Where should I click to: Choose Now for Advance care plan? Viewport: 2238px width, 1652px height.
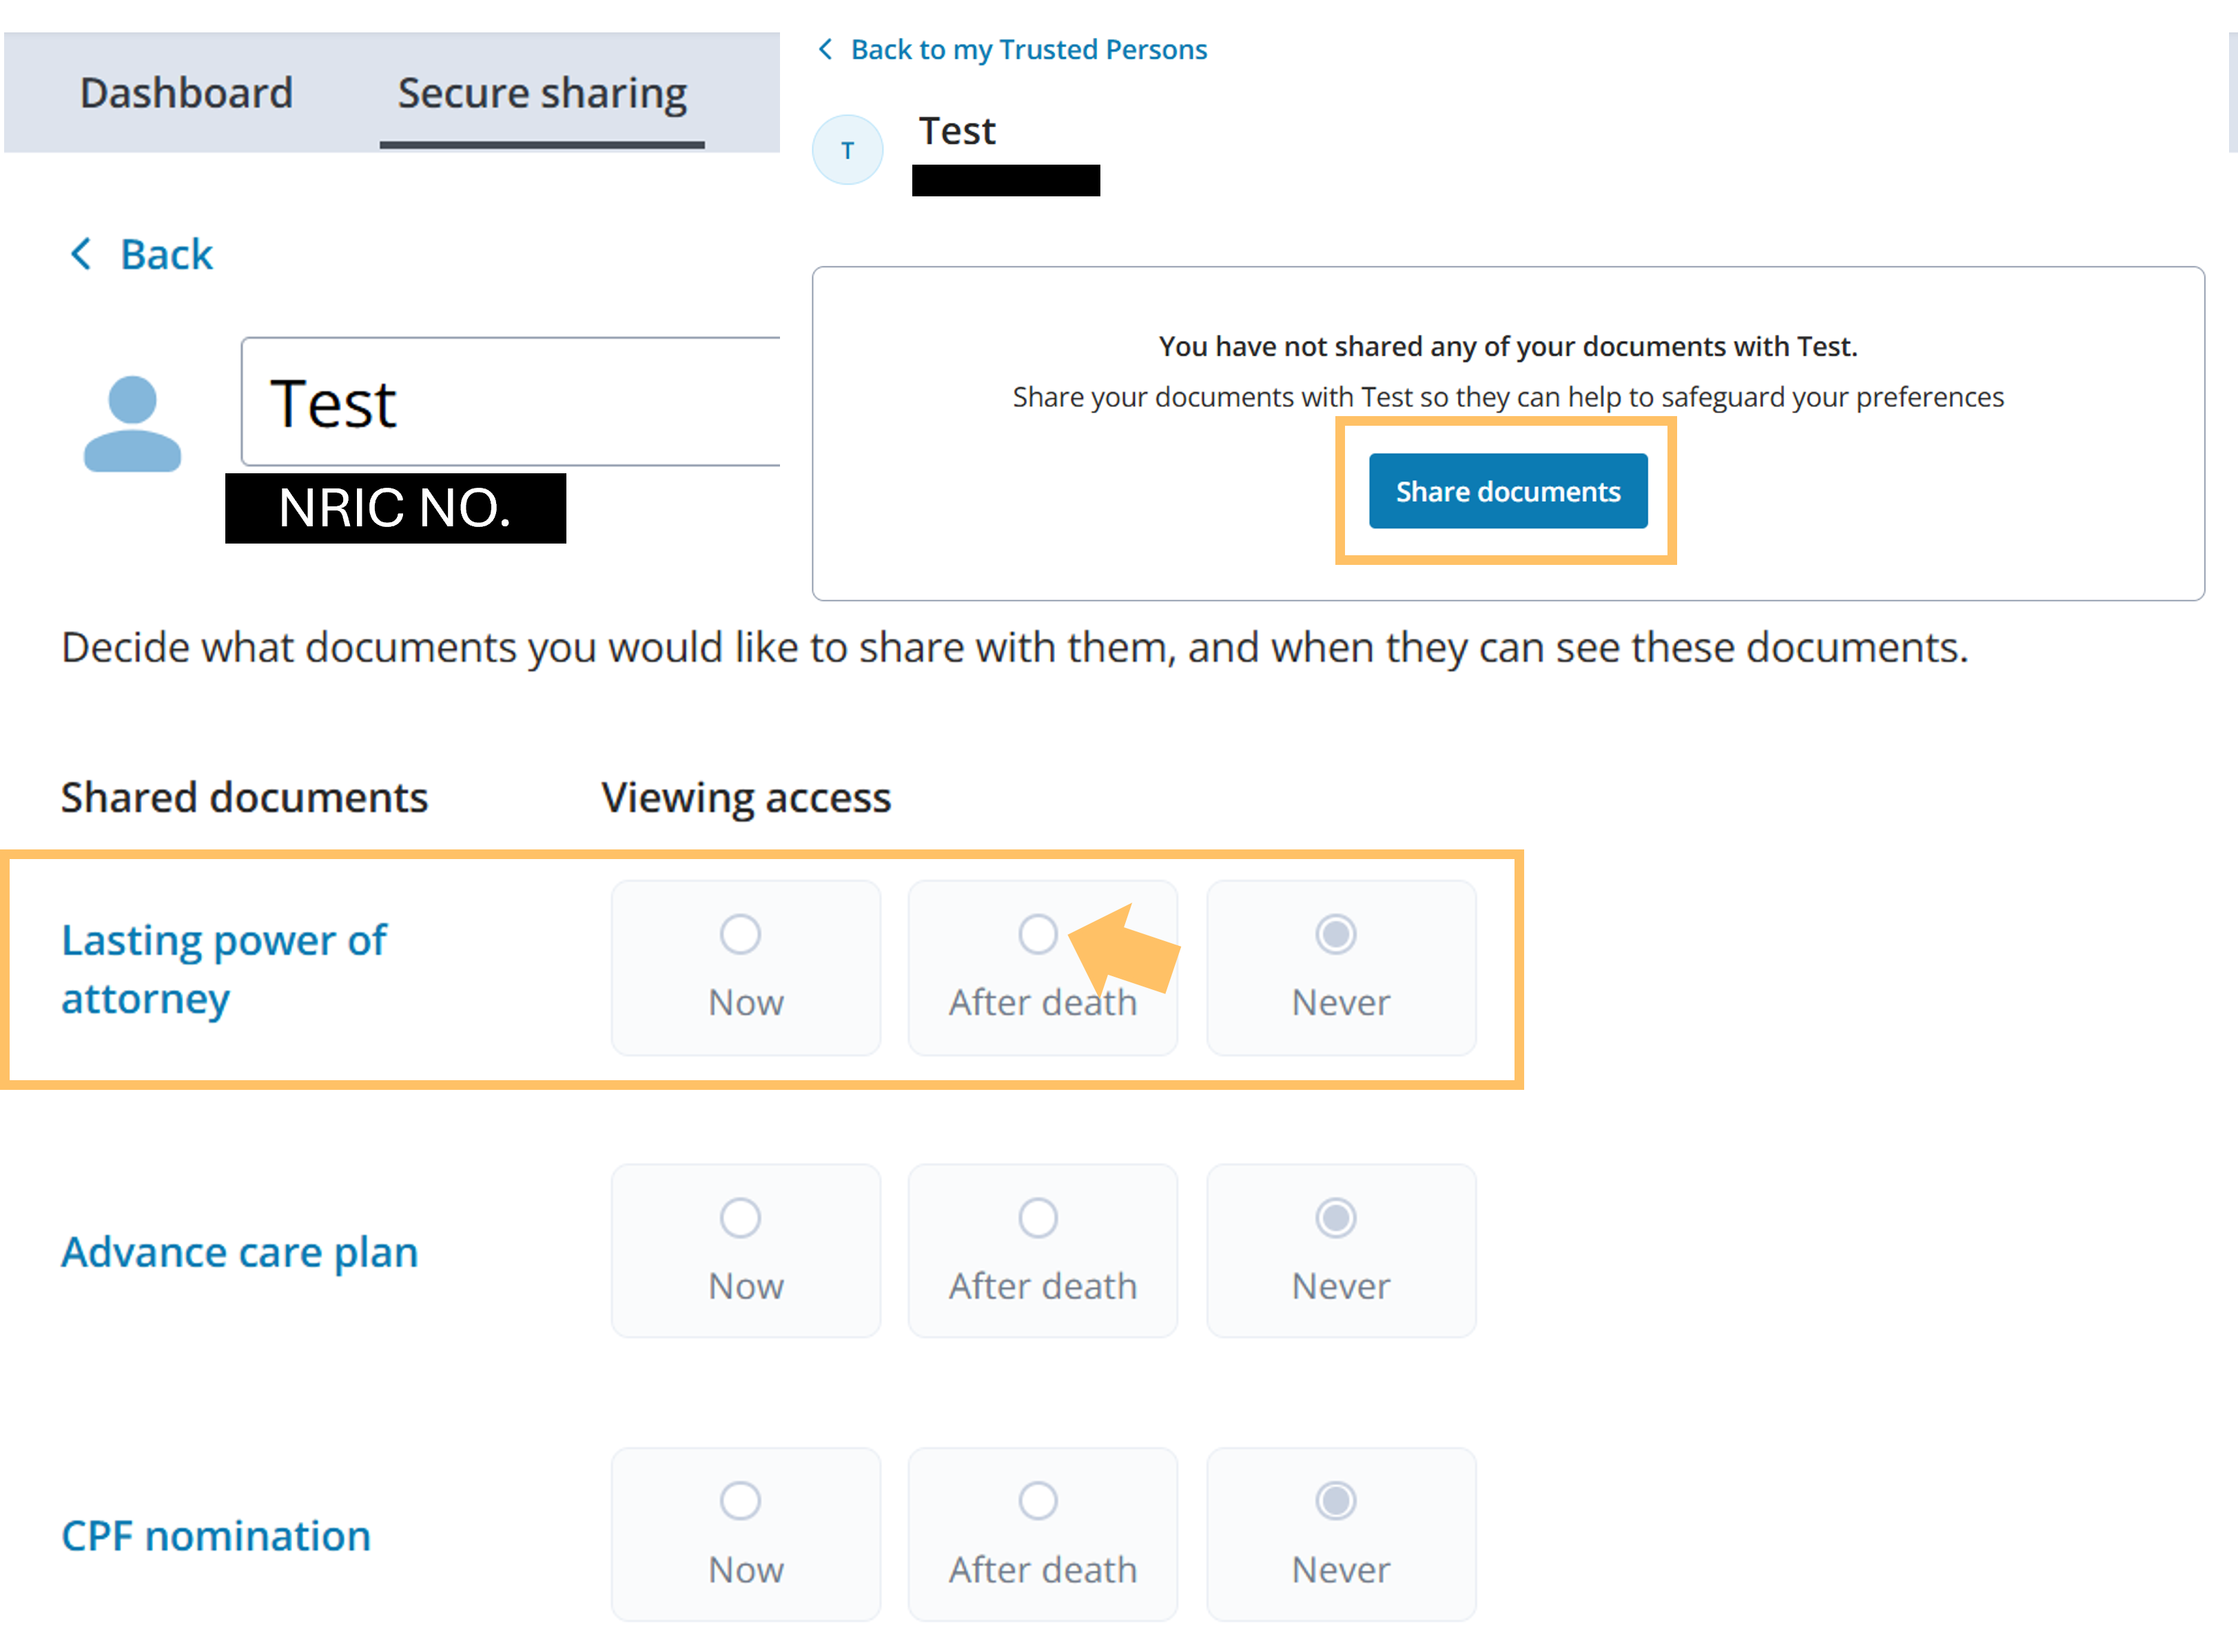point(741,1218)
